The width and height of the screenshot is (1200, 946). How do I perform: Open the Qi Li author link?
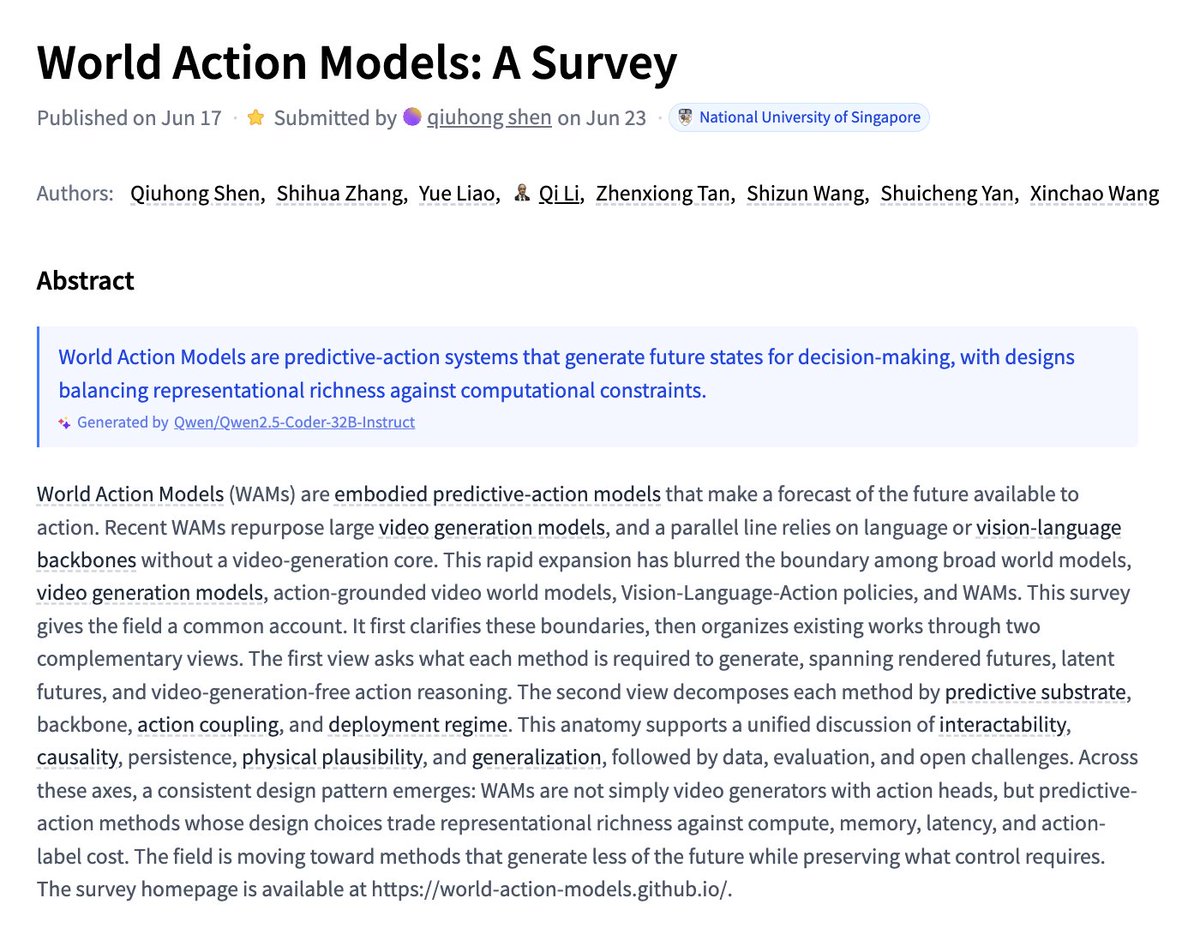tap(560, 194)
